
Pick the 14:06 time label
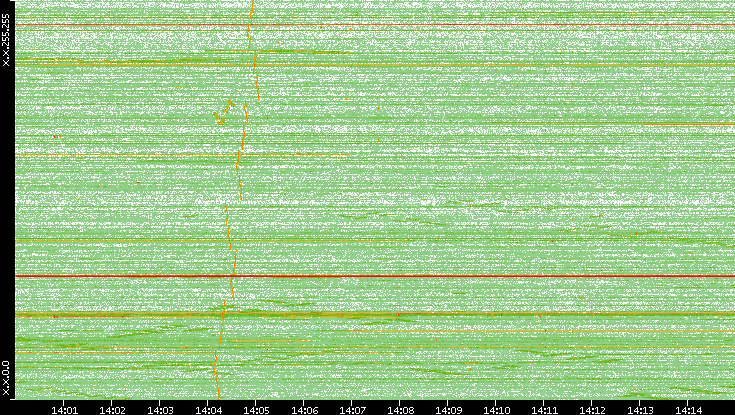pos(304,410)
